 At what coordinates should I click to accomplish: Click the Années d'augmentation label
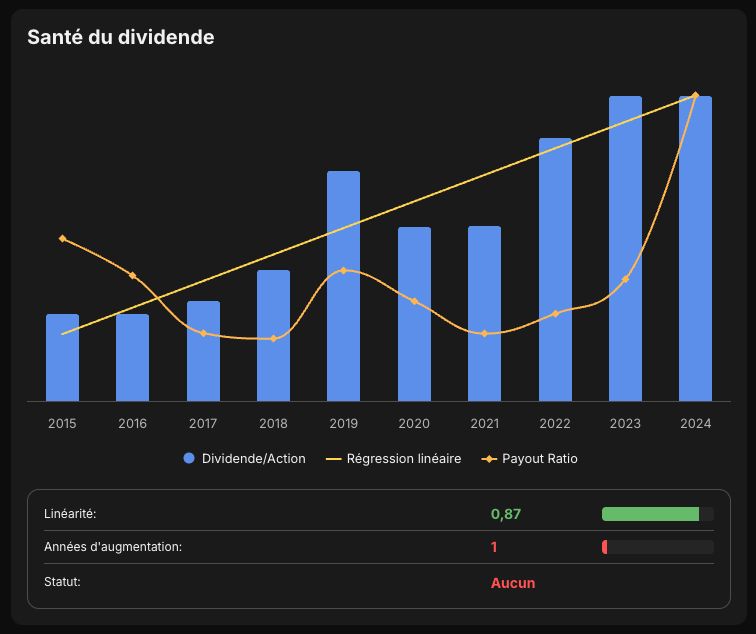113,547
